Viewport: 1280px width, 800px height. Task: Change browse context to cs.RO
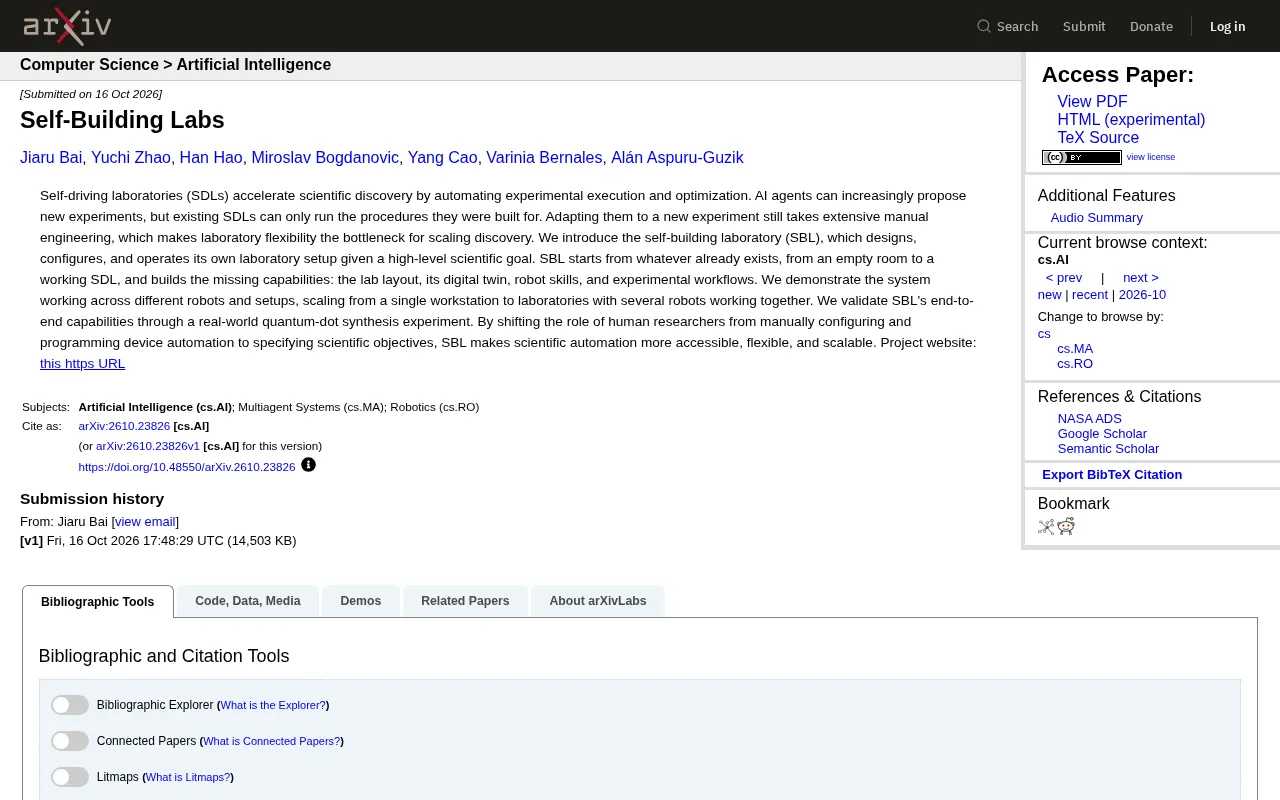(1075, 364)
